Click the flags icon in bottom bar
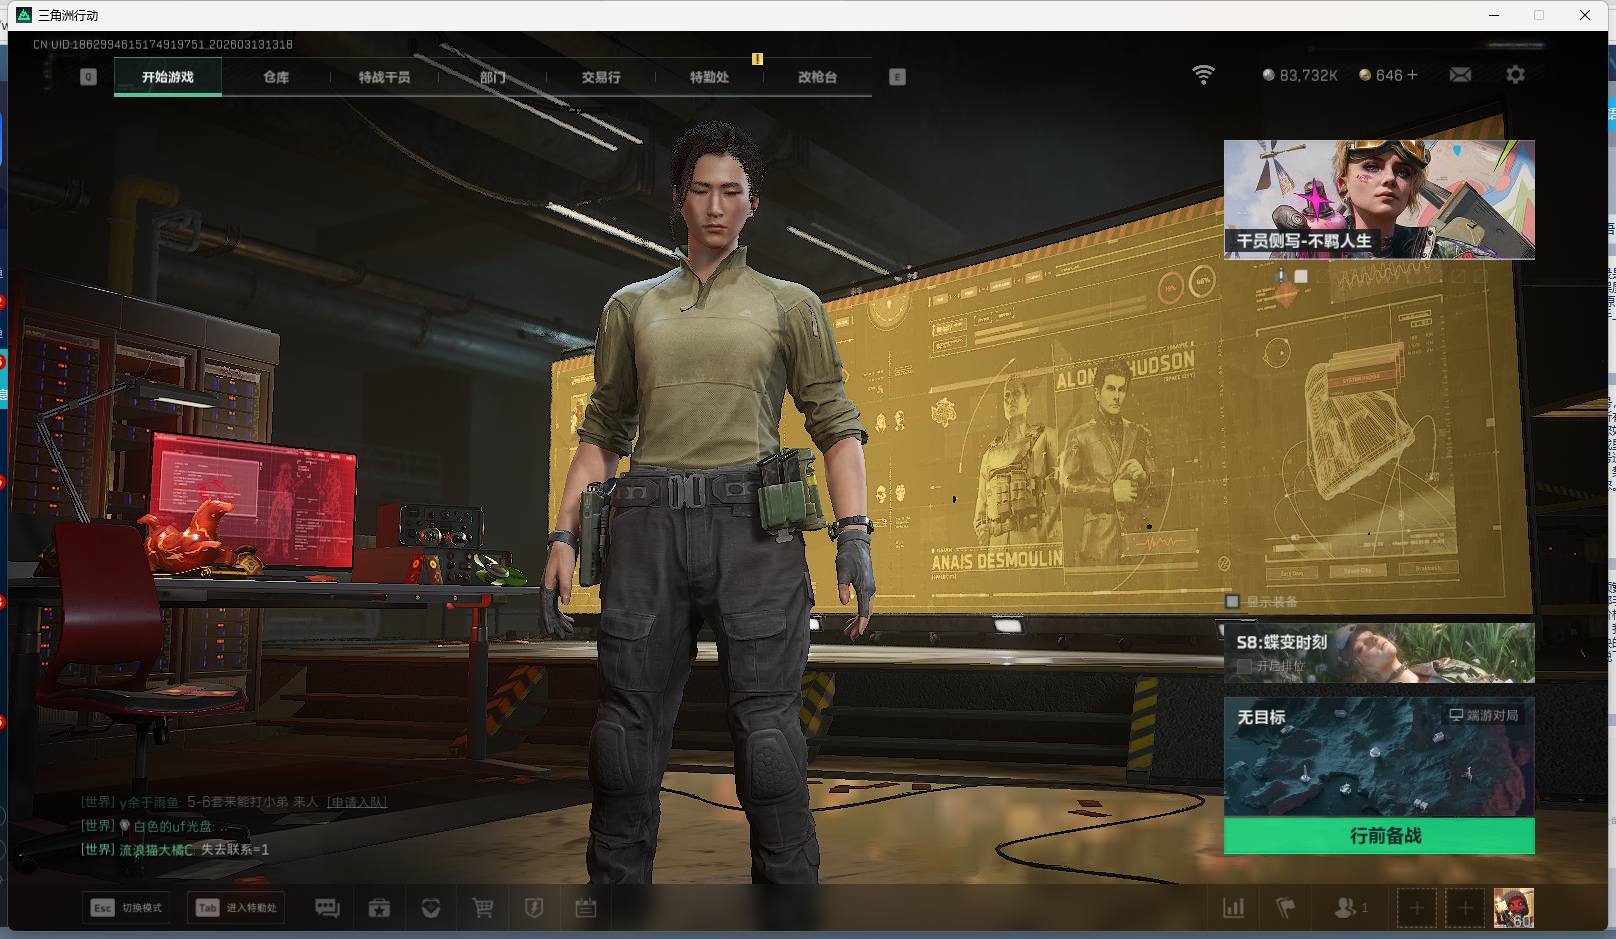This screenshot has height=939, width=1616. pos(1286,908)
